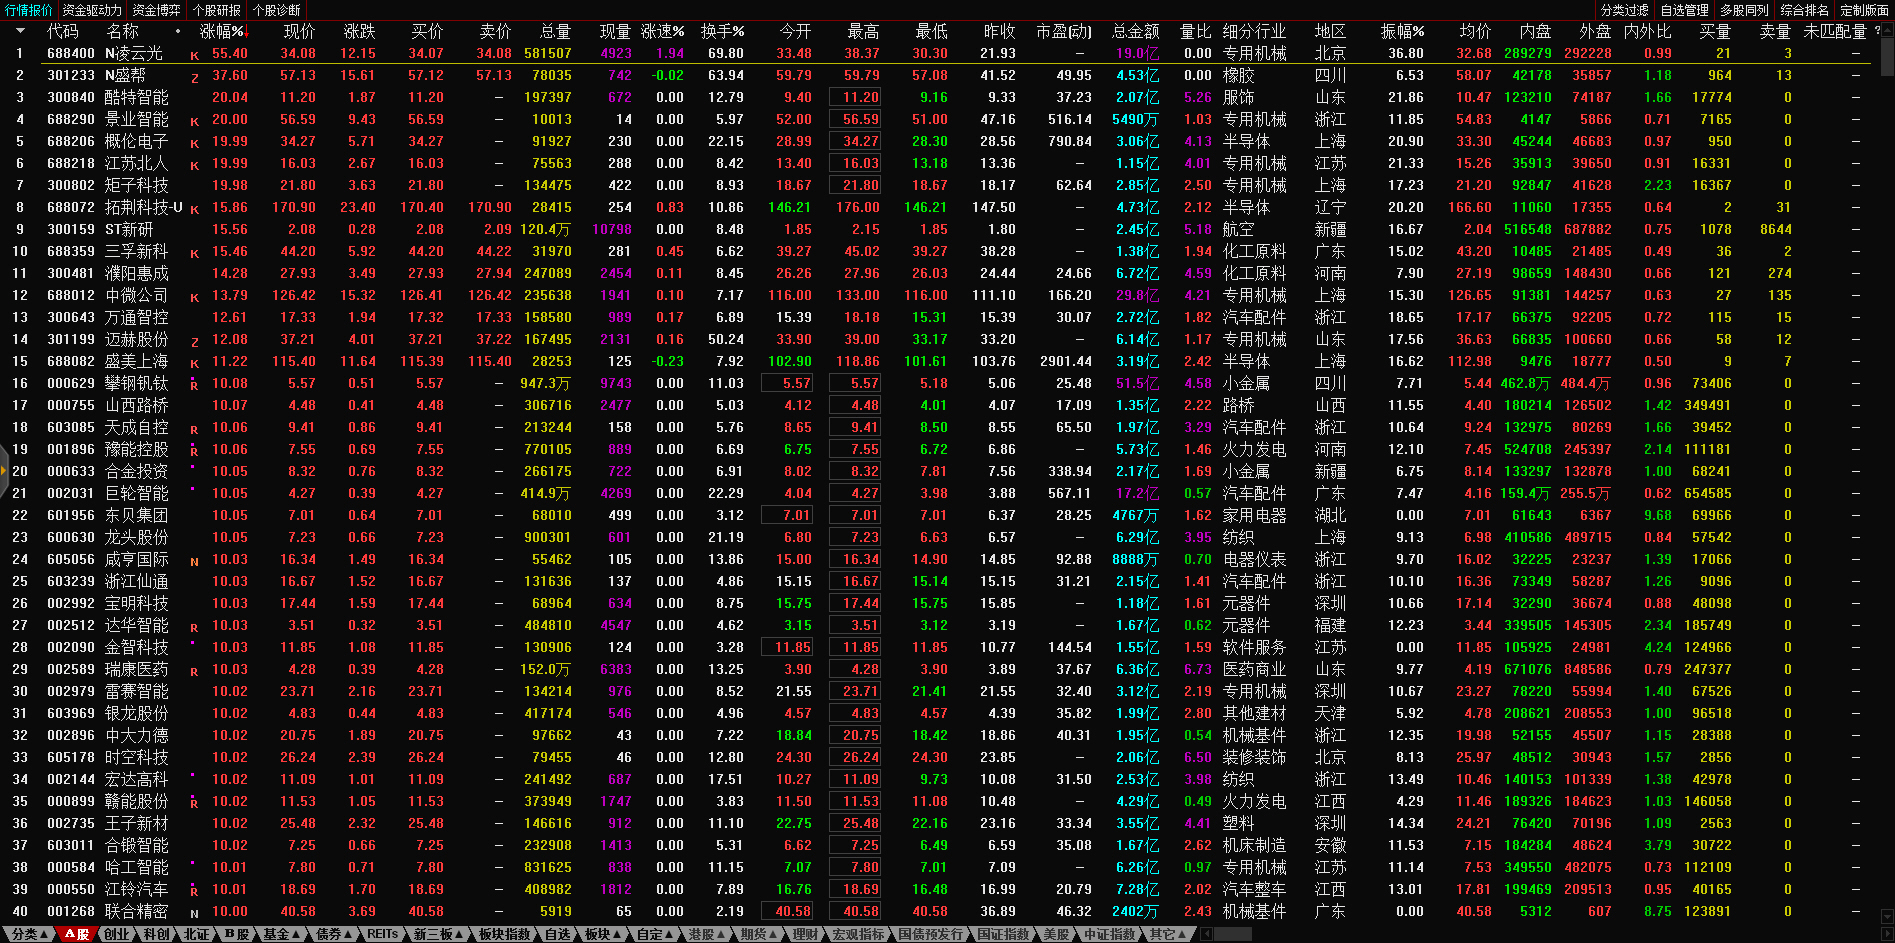Select the 拓荆科技-U stock row

(x=143, y=207)
